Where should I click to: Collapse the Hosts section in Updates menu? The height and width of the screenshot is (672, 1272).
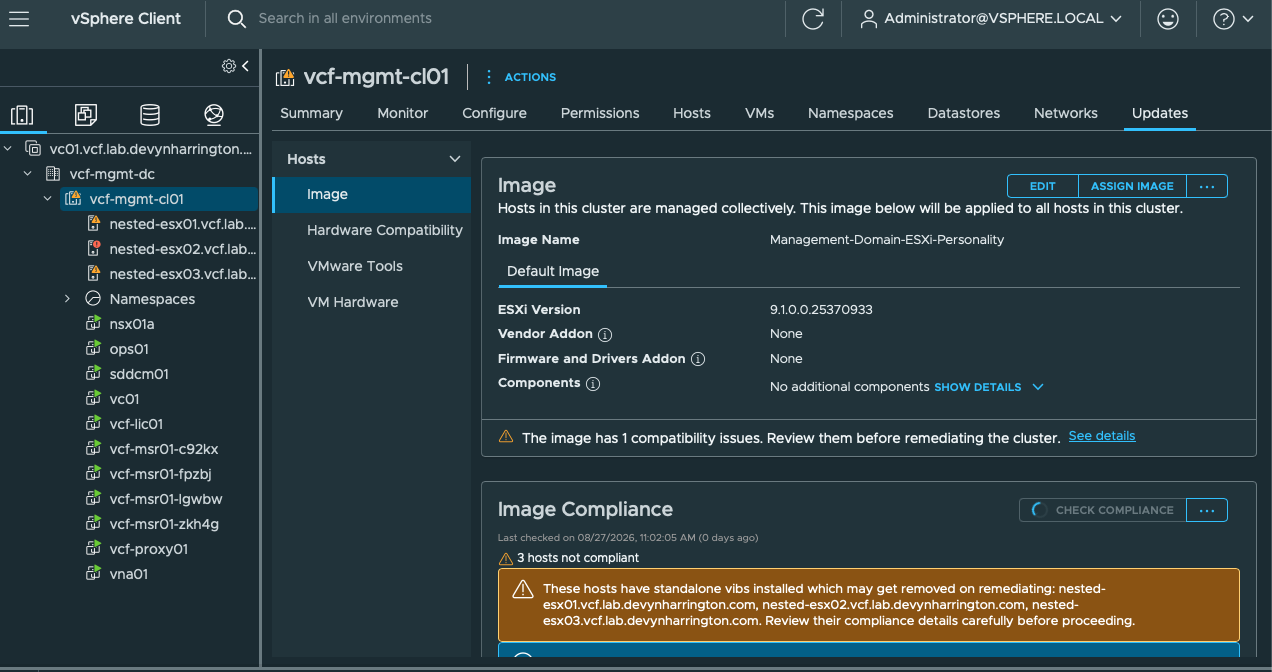[x=455, y=159]
